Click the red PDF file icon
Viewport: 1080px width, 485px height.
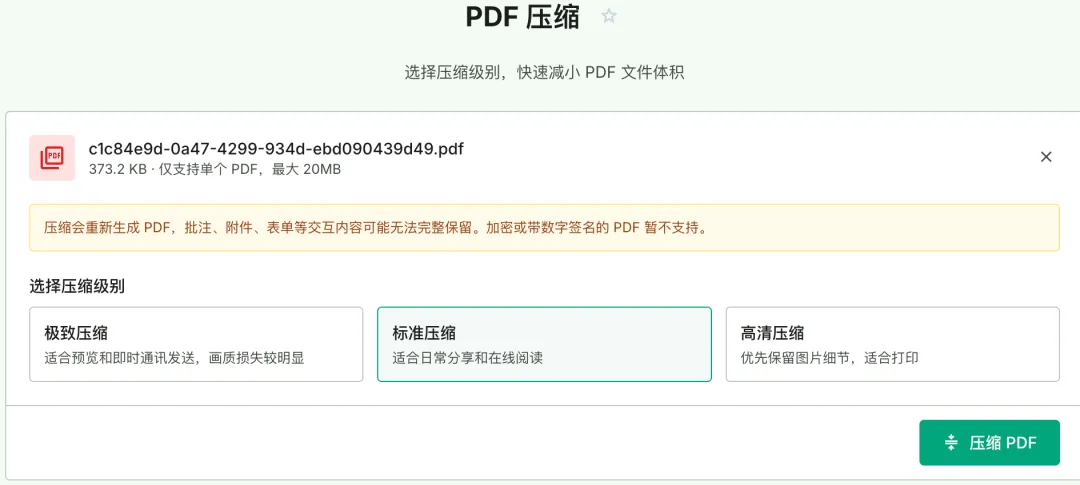[x=52, y=158]
